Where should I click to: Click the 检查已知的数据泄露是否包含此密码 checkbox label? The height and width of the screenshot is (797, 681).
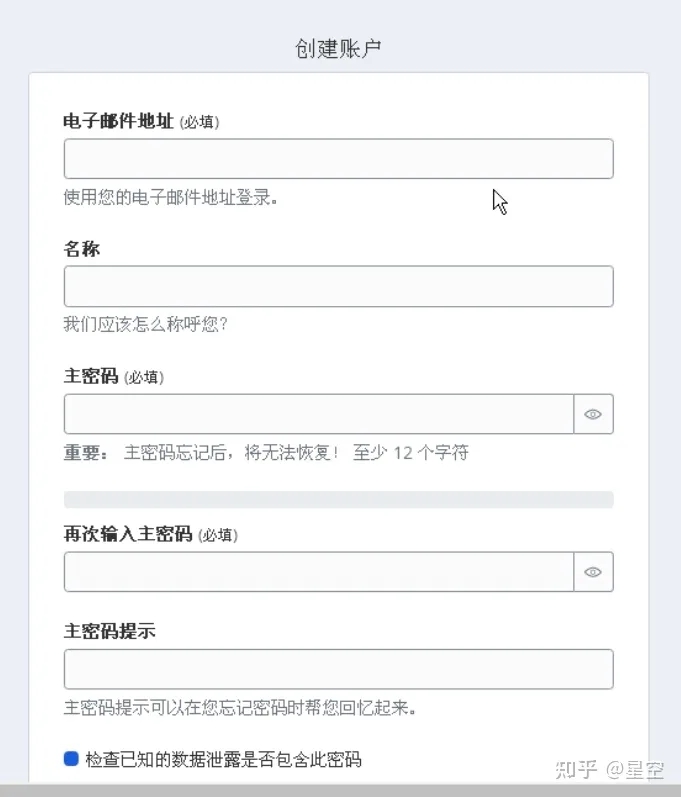pyautogui.click(x=223, y=760)
